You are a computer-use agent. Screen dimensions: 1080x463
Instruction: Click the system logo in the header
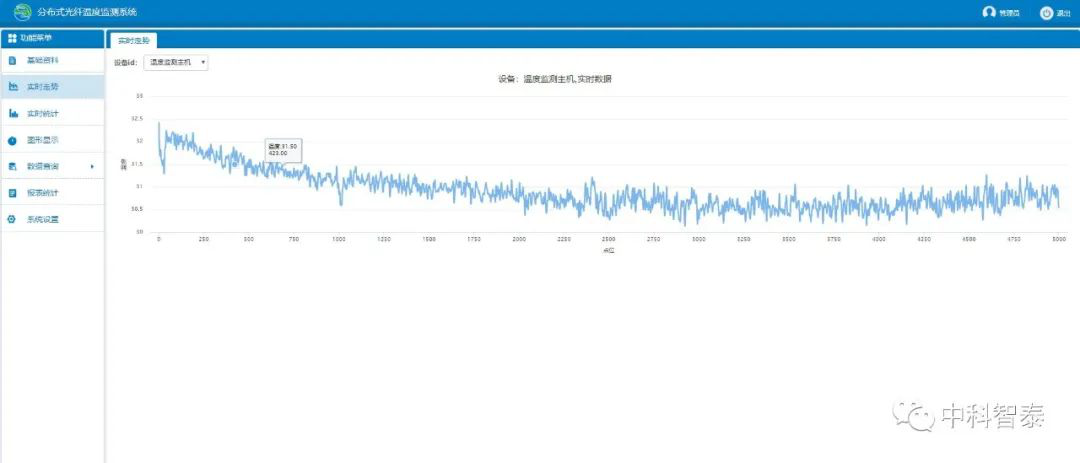pyautogui.click(x=22, y=12)
